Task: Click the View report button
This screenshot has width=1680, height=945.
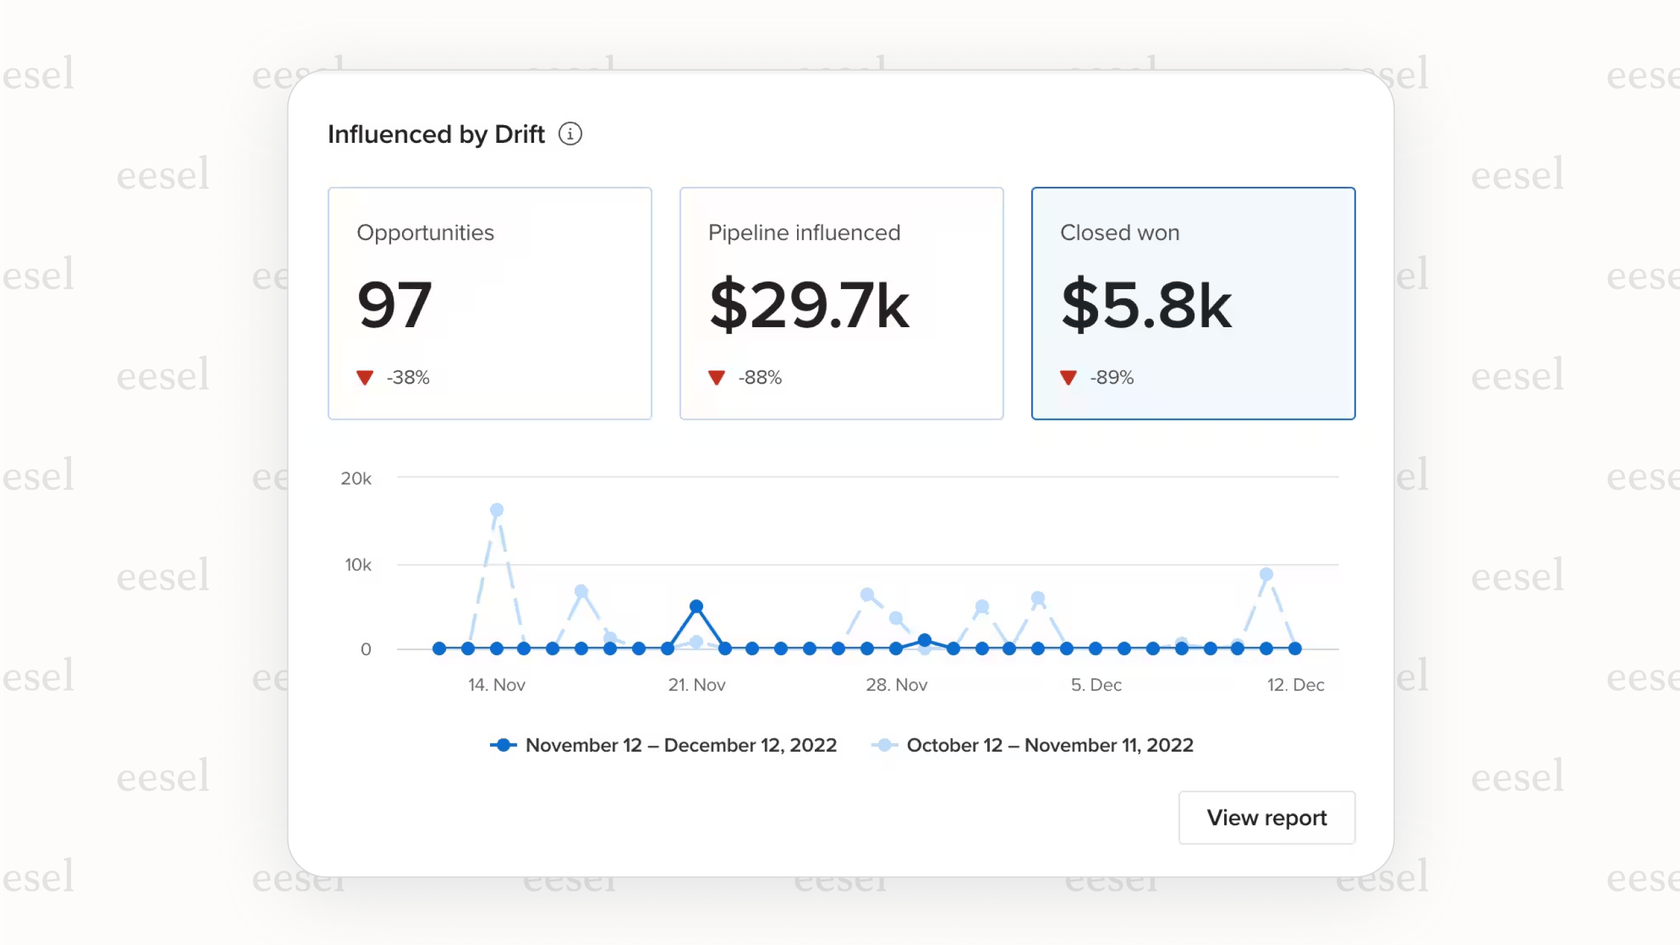Action: click(1266, 817)
